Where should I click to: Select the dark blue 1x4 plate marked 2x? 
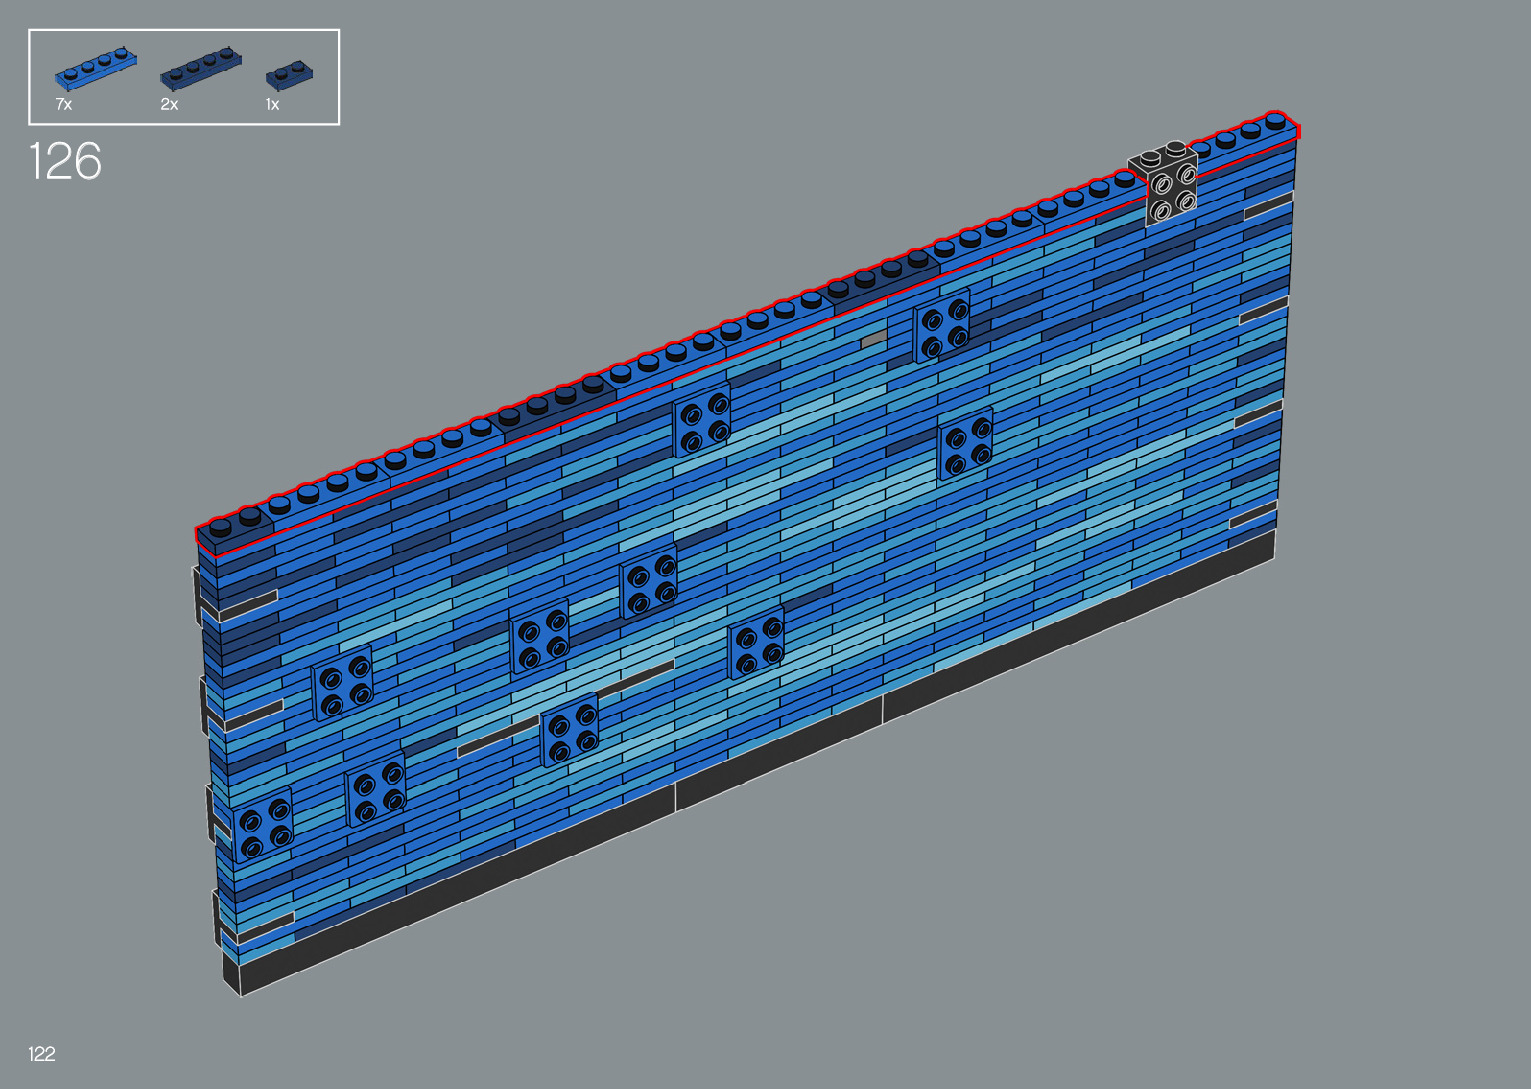click(x=200, y=67)
